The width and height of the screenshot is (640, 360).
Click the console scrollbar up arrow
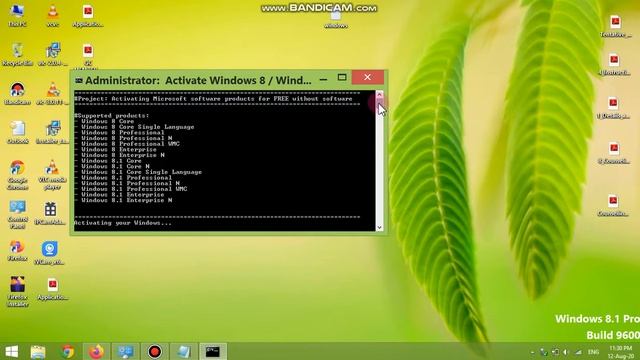(x=380, y=94)
